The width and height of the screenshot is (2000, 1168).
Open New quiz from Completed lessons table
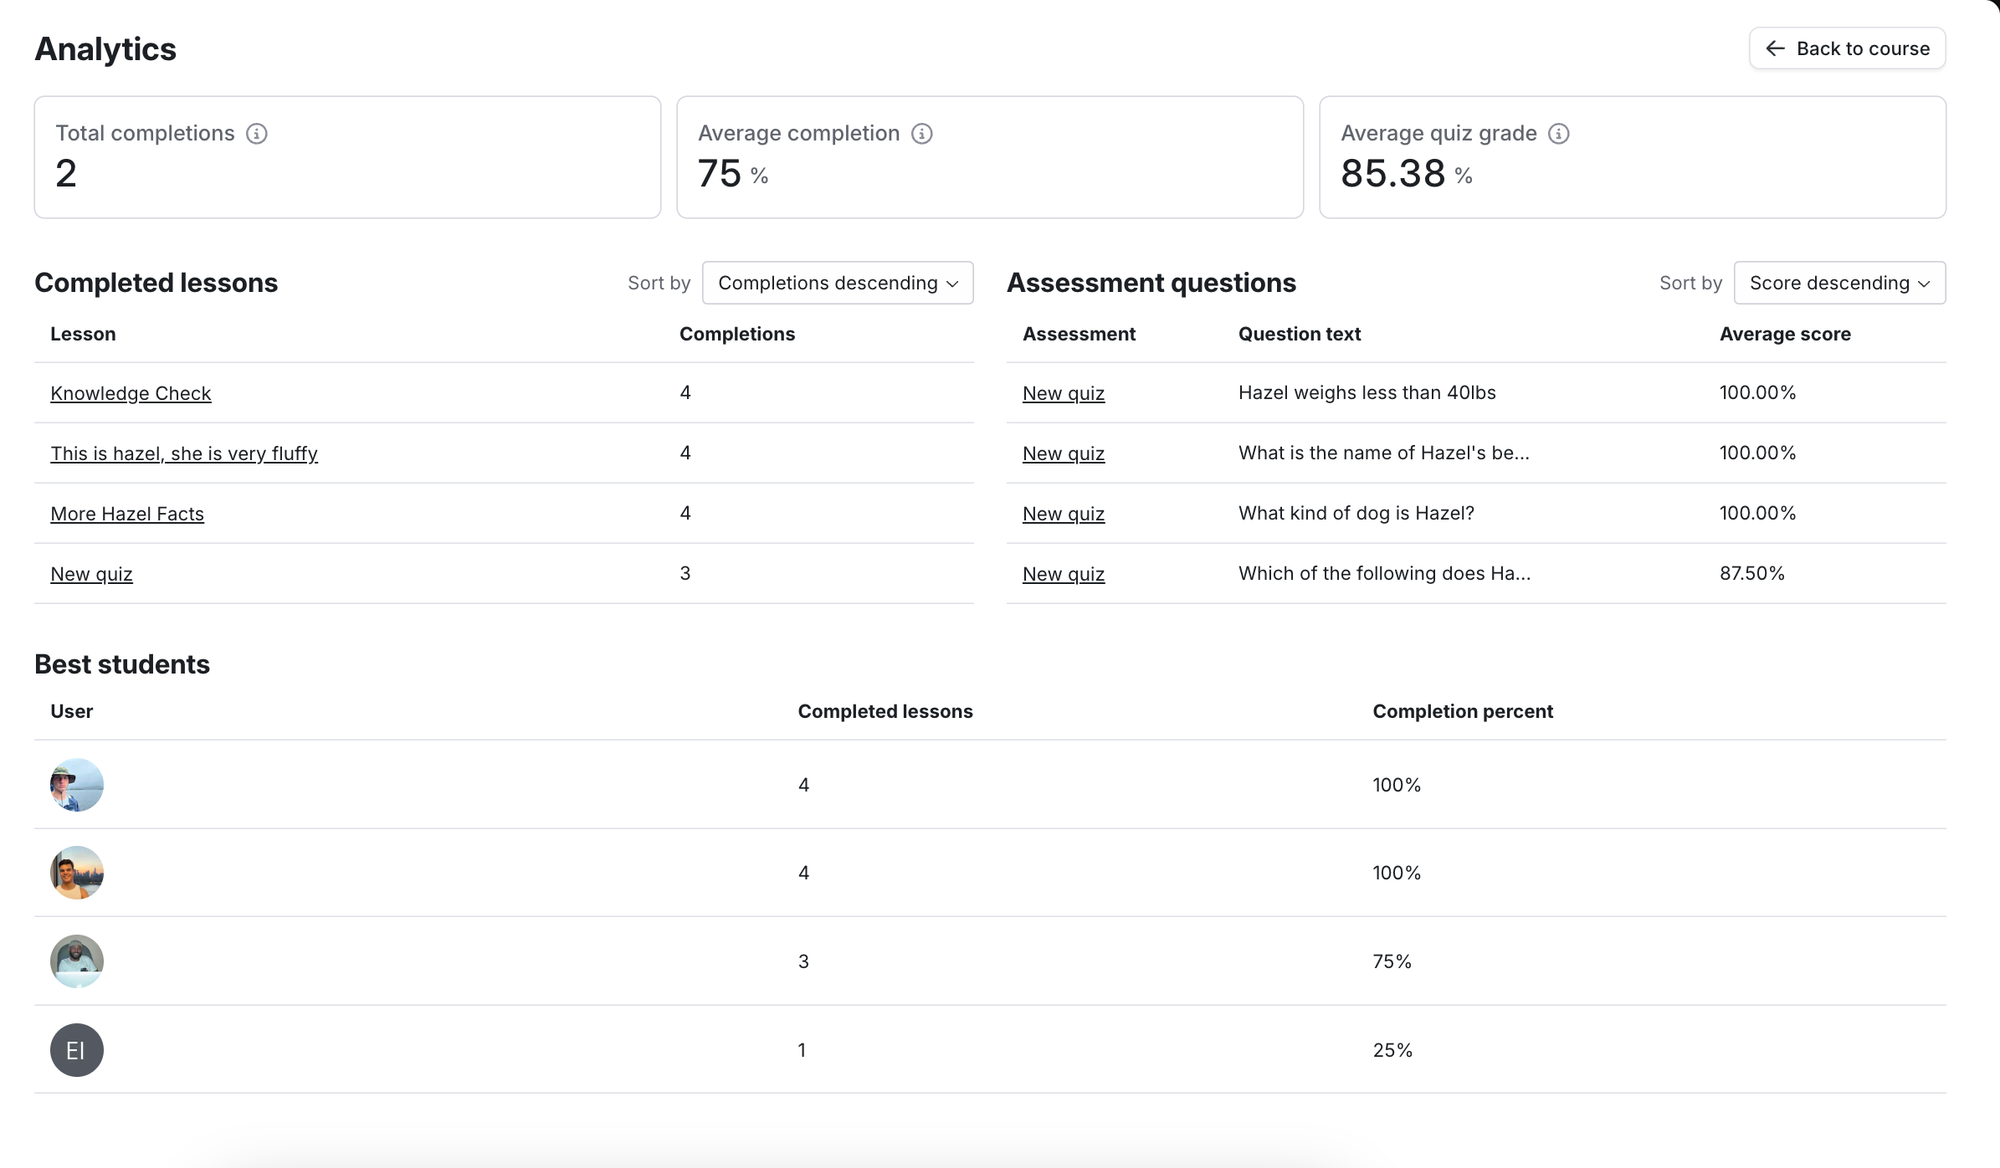click(91, 574)
